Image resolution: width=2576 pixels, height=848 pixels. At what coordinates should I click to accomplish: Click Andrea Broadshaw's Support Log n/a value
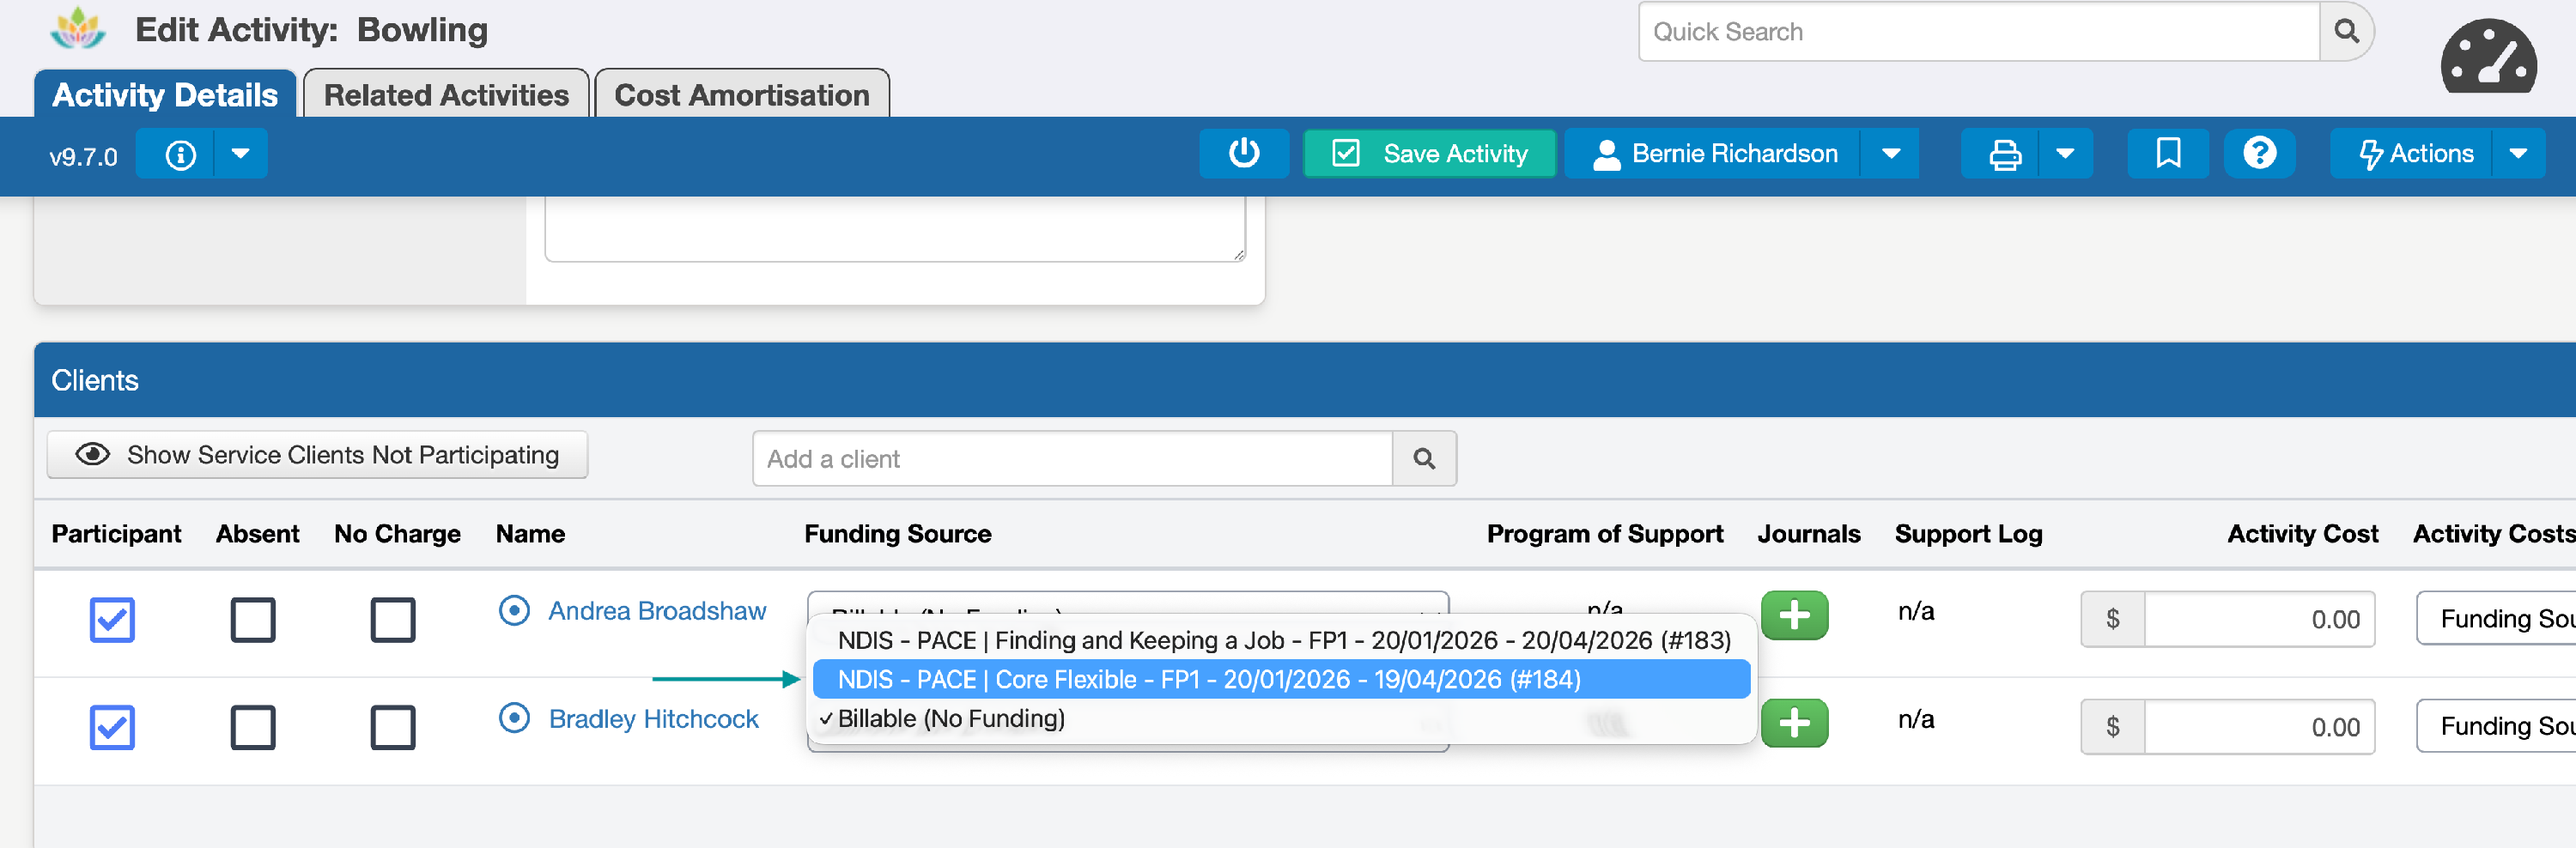click(x=1915, y=611)
